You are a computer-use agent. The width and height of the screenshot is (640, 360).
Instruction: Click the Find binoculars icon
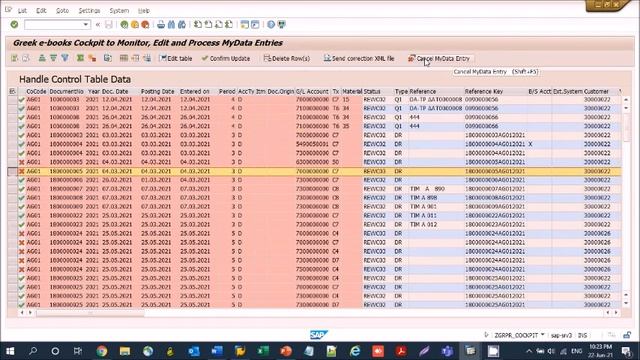point(171,24)
